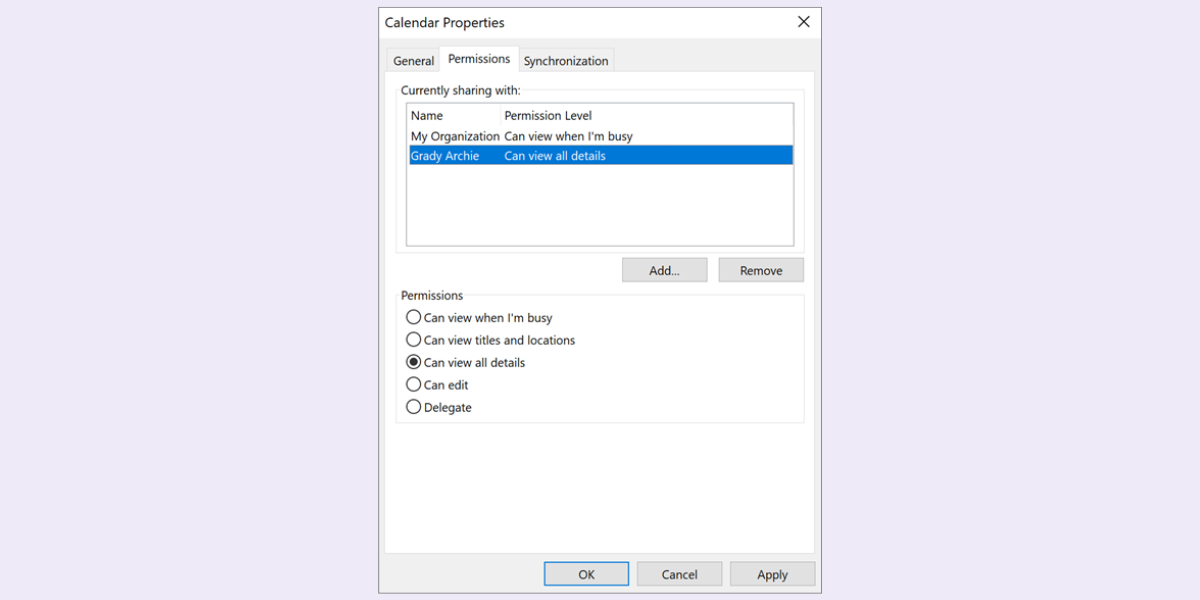This screenshot has width=1200, height=600.
Task: Apply the permission changes
Action: (772, 573)
